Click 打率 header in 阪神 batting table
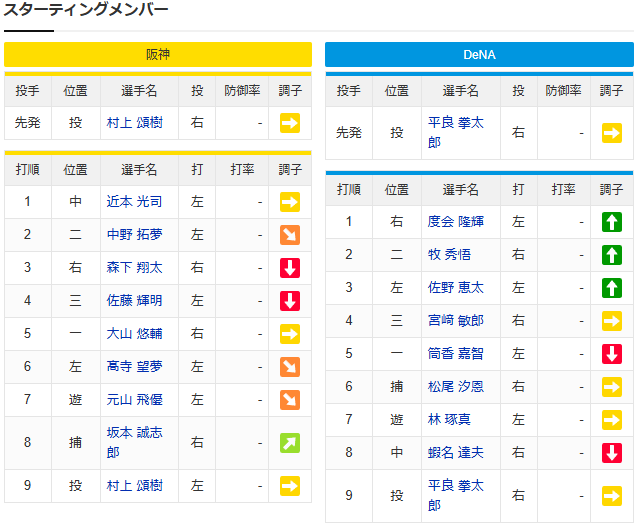 click(x=242, y=169)
